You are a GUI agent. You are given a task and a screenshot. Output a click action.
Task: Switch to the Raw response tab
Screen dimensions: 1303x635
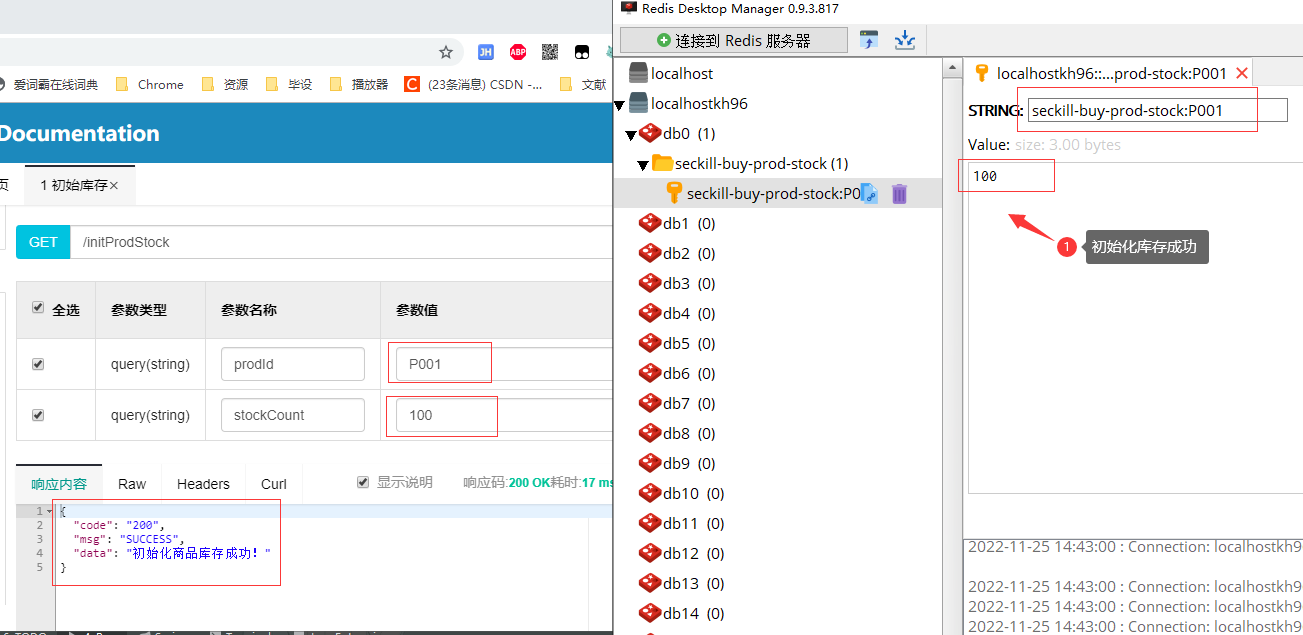132,484
